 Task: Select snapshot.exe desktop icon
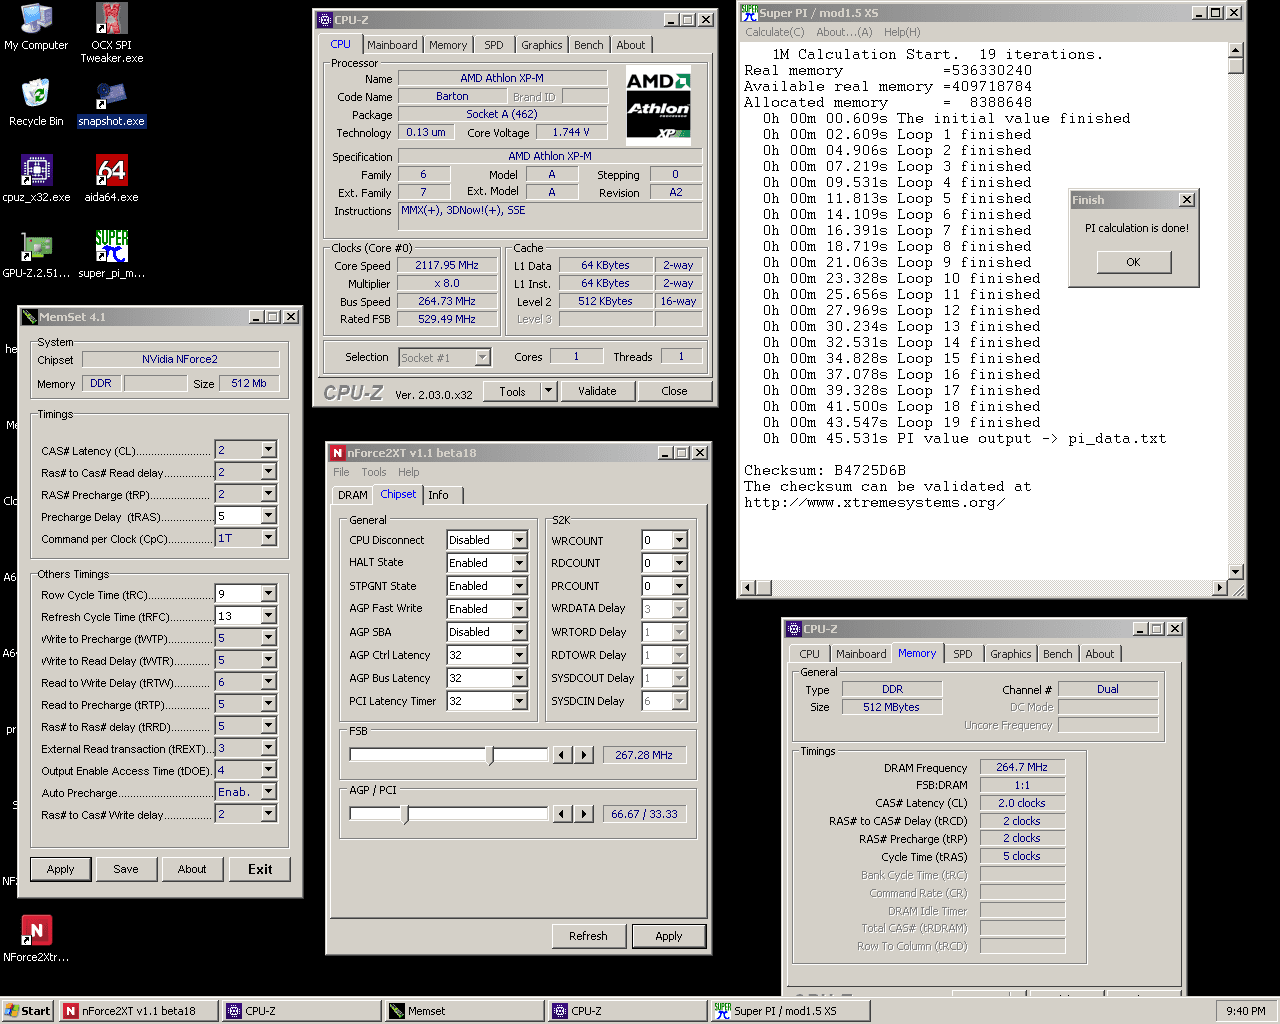click(x=111, y=103)
